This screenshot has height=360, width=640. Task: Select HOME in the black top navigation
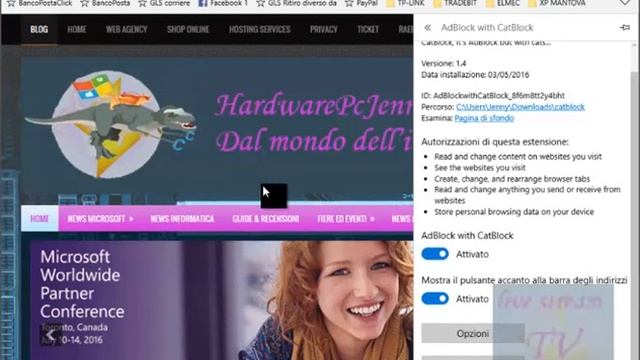(77, 29)
